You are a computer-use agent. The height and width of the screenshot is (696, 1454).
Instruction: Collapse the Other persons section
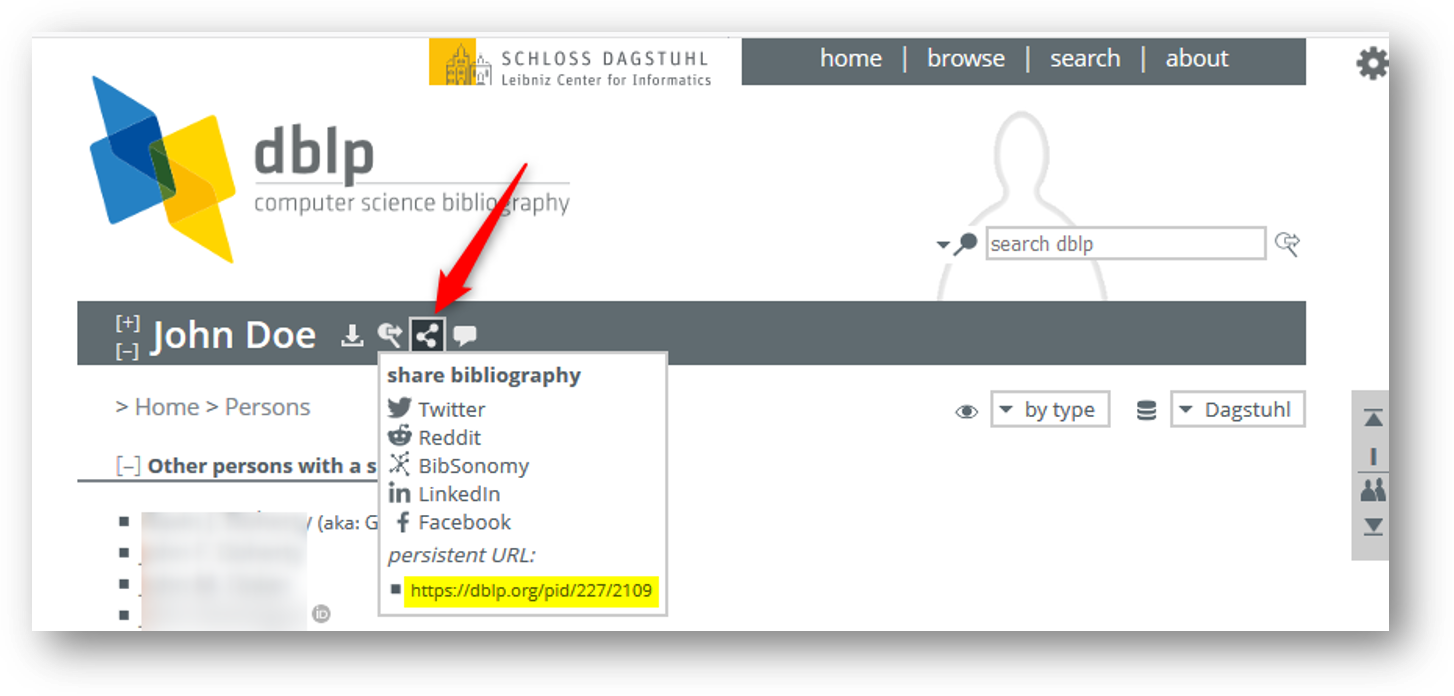click(128, 466)
